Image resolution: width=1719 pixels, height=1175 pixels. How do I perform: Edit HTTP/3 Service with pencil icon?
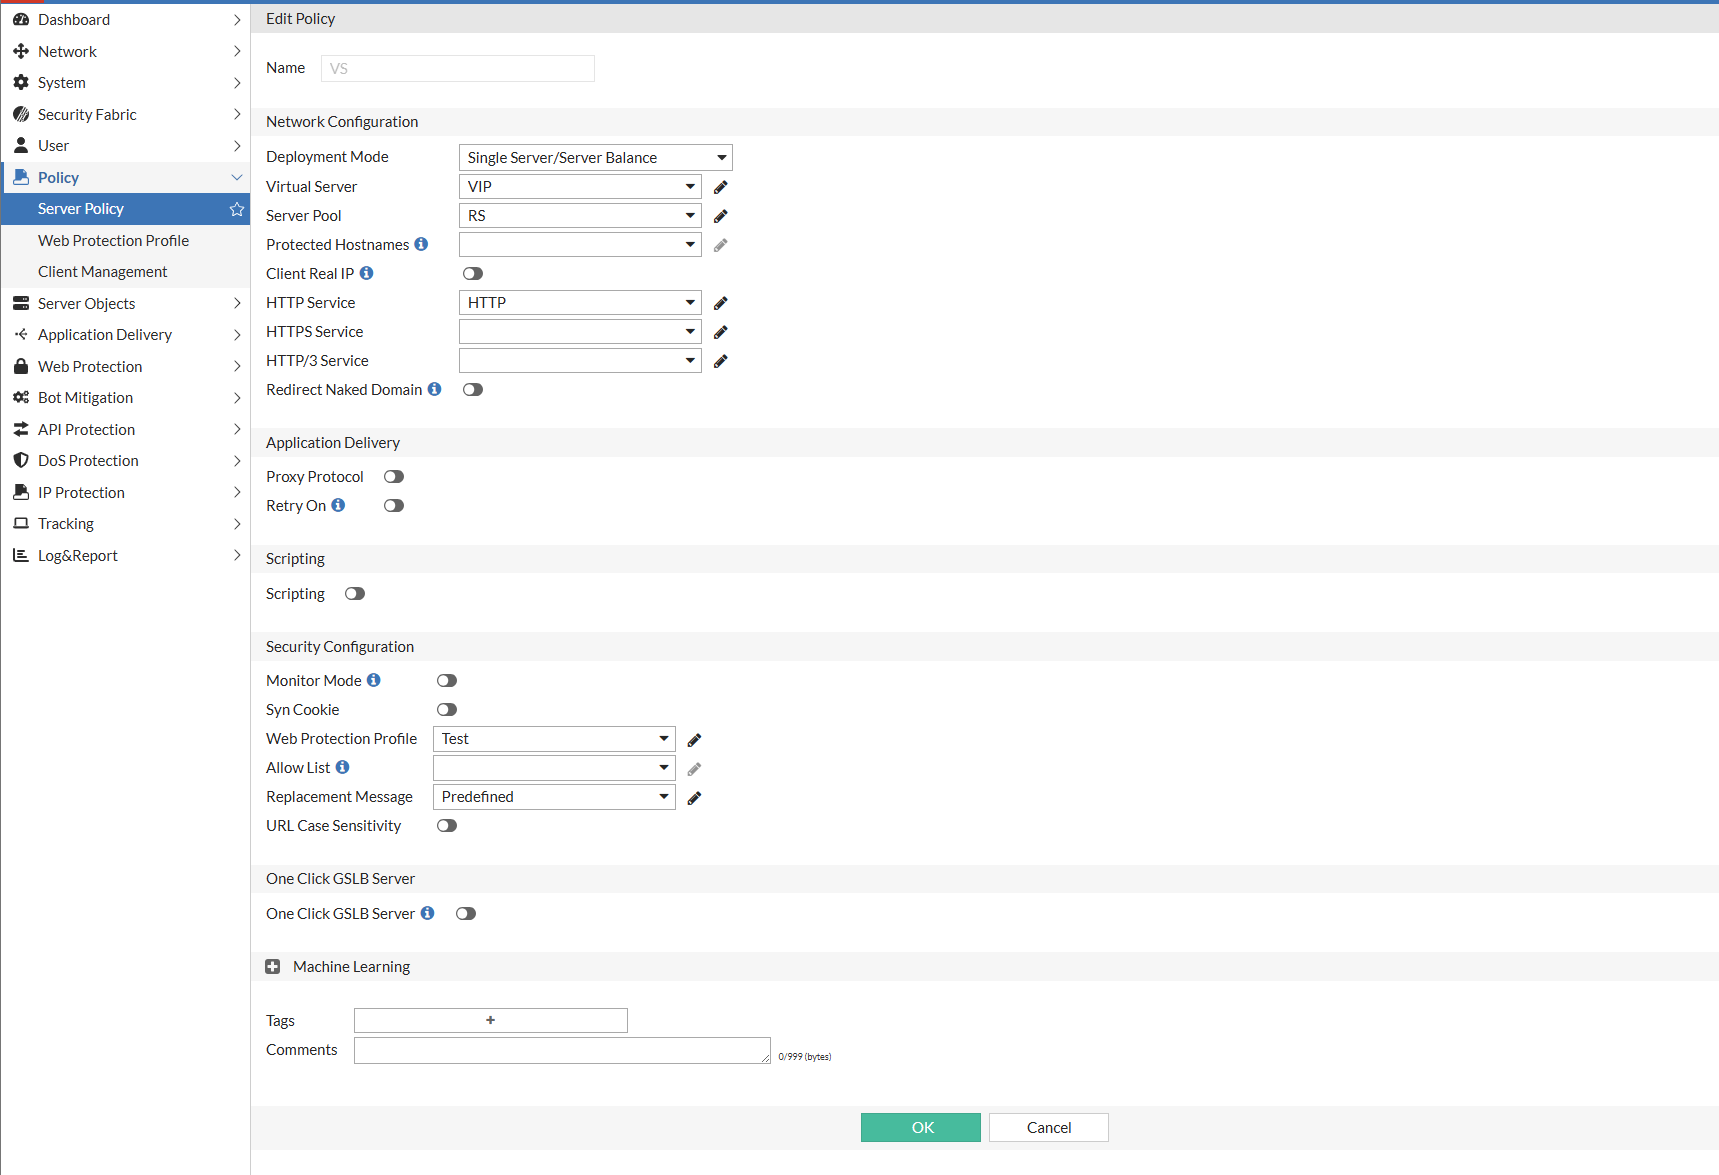(x=721, y=361)
